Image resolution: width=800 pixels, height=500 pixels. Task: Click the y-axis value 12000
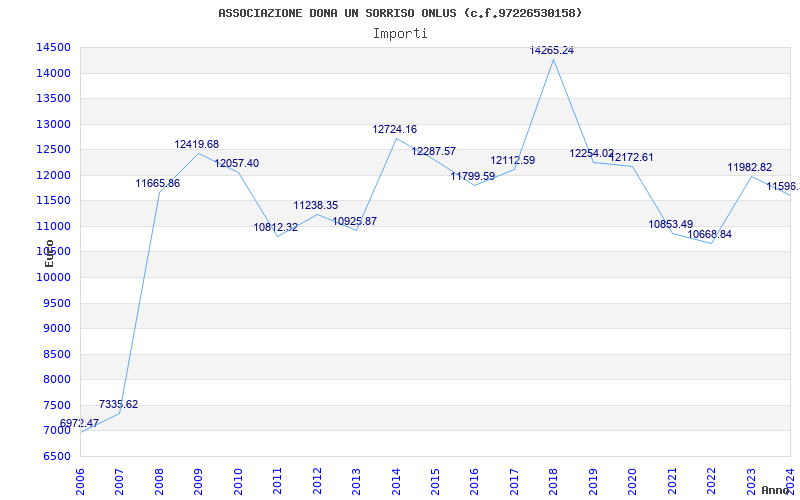[x=53, y=176]
